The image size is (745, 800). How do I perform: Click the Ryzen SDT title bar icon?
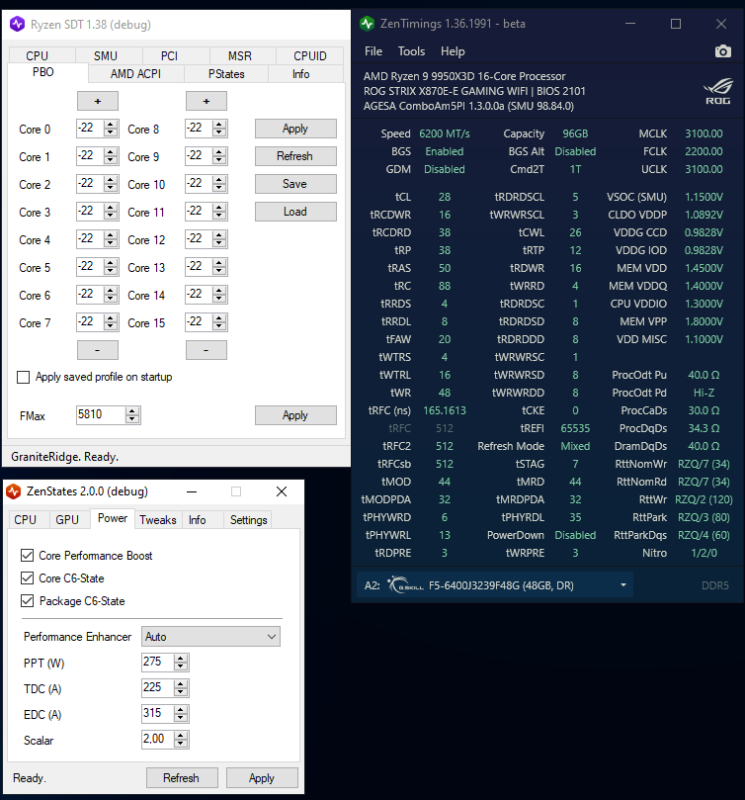(x=17, y=24)
